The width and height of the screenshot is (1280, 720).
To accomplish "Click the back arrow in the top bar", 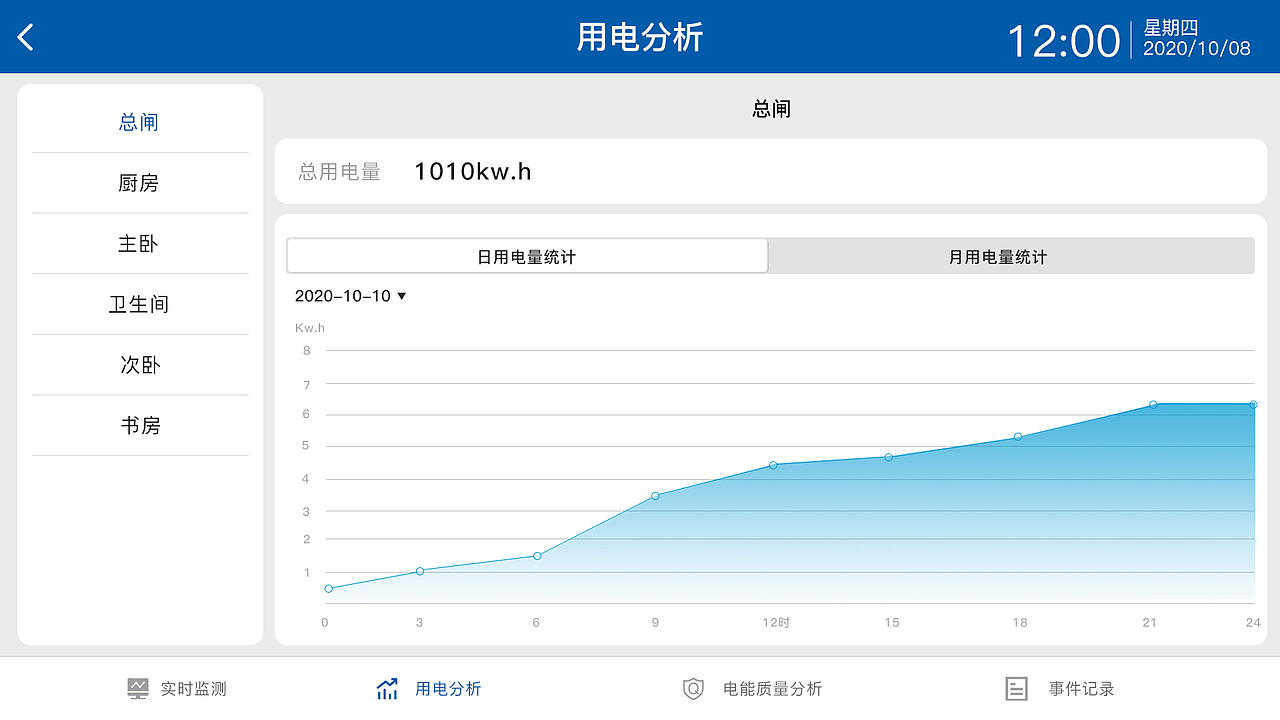I will pos(25,36).
